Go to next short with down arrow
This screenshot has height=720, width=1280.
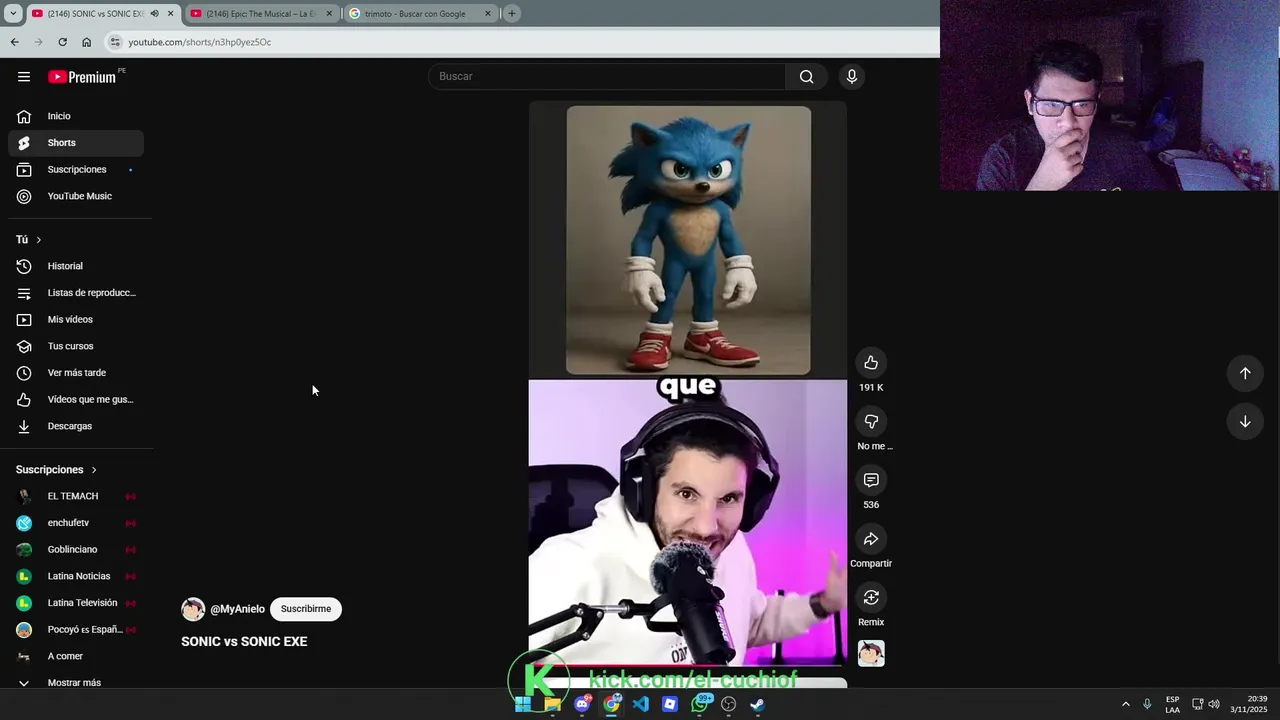(x=1245, y=422)
